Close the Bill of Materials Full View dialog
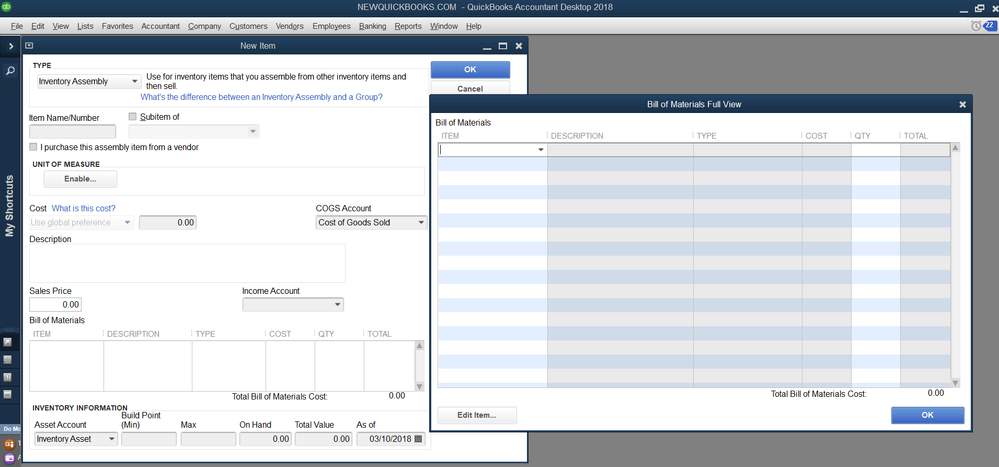The width and height of the screenshot is (999, 467). coord(962,104)
